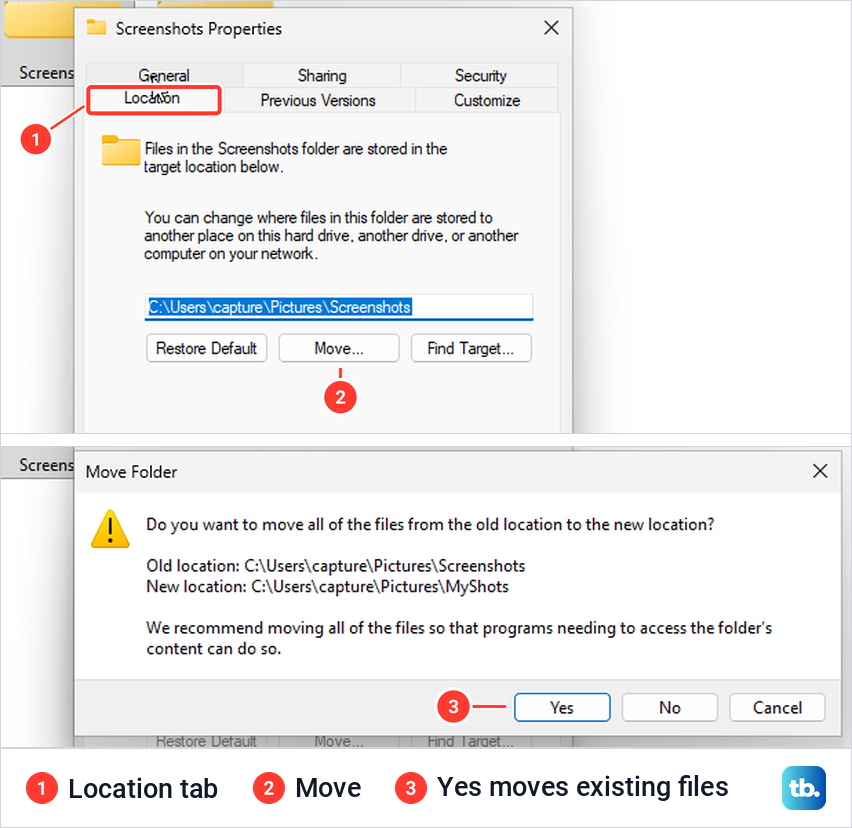Click the folder icon in the Properties title bar
Viewport: 852px width, 828px height.
(97, 27)
